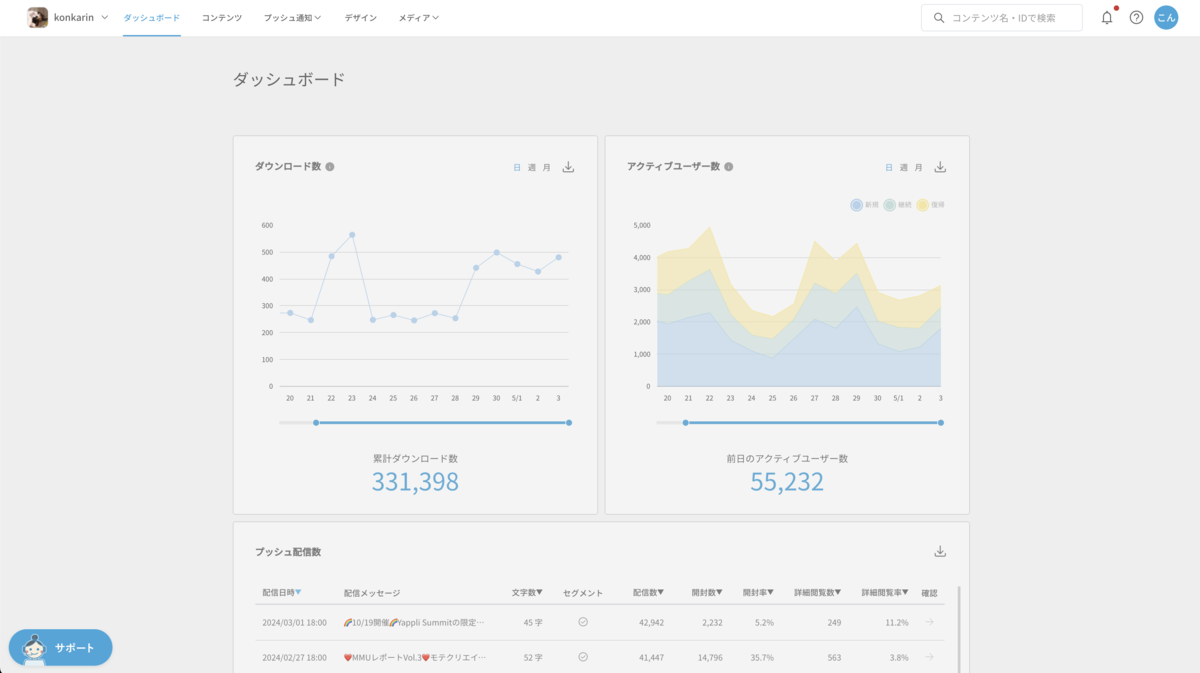
Task: Click the MMUレポートVol.3 push message
Action: click(415, 657)
